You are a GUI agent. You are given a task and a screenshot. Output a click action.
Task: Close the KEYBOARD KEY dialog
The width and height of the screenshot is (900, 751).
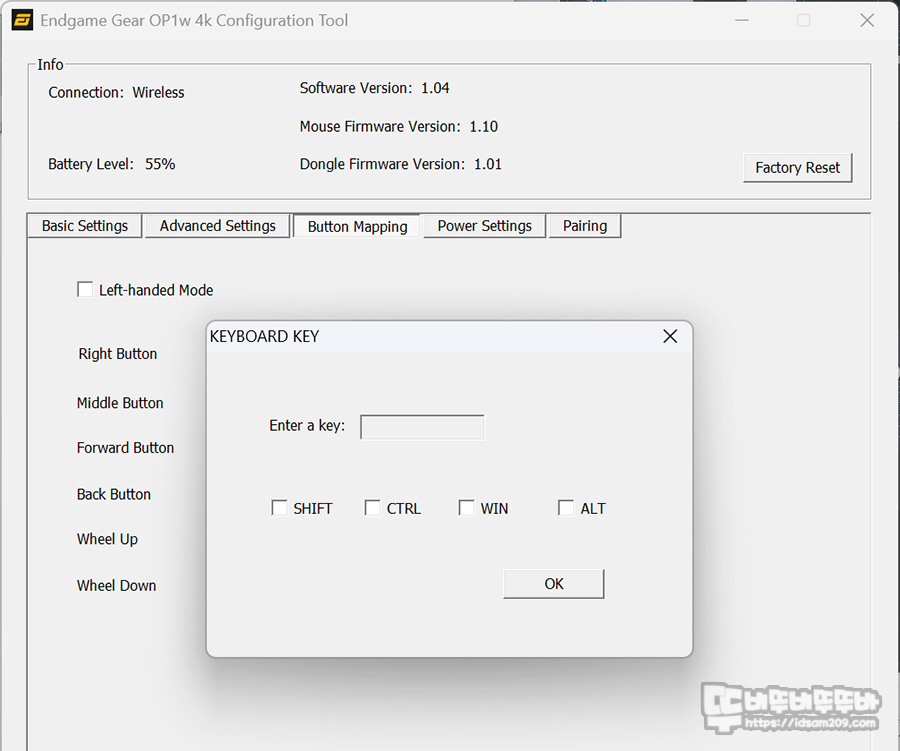[x=670, y=336]
